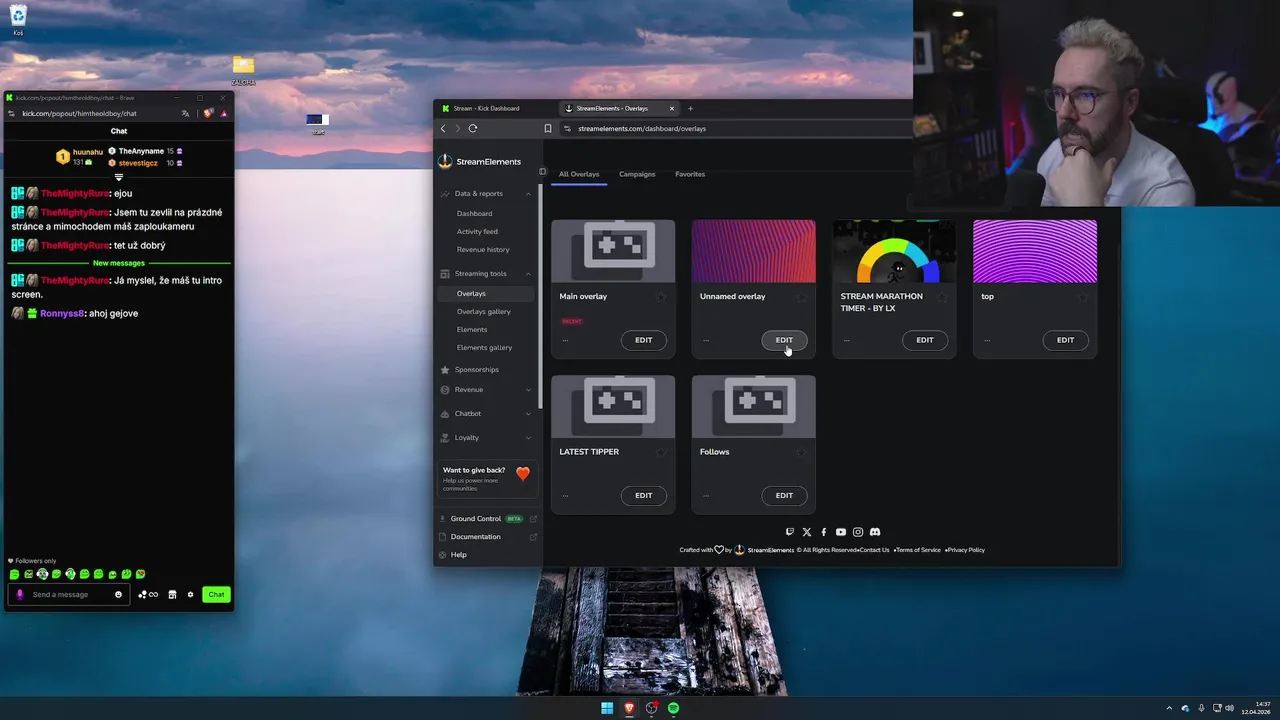The image size is (1280, 720).
Task: Open STREAM MARATHON TIMER three-dot menu
Action: click(x=846, y=340)
